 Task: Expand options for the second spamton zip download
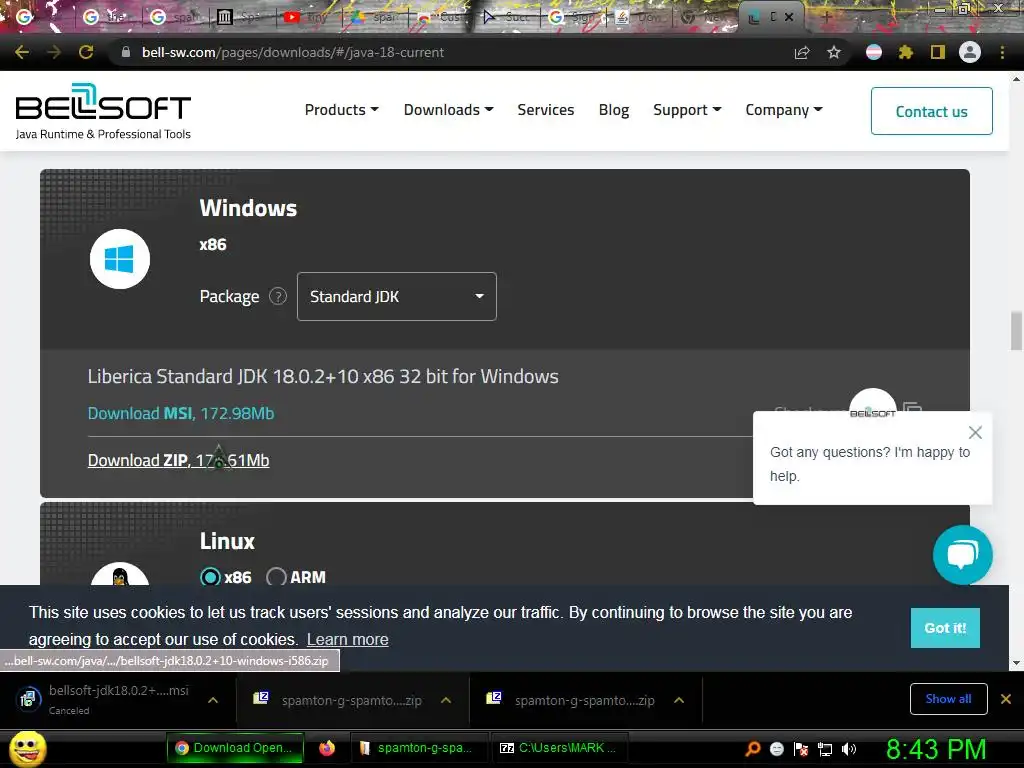[679, 700]
